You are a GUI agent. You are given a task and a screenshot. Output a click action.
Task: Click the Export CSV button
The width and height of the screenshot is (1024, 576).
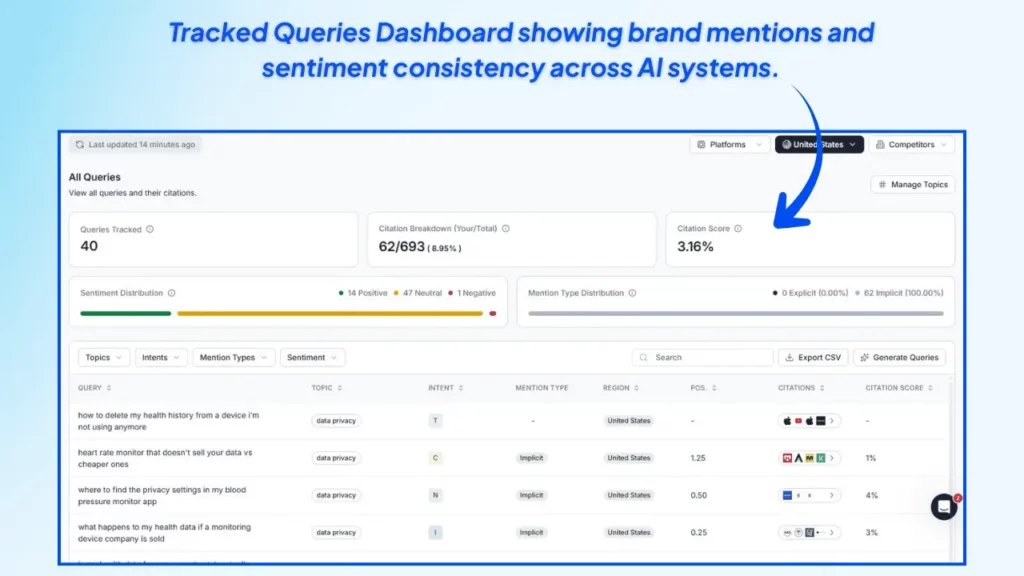(x=812, y=357)
